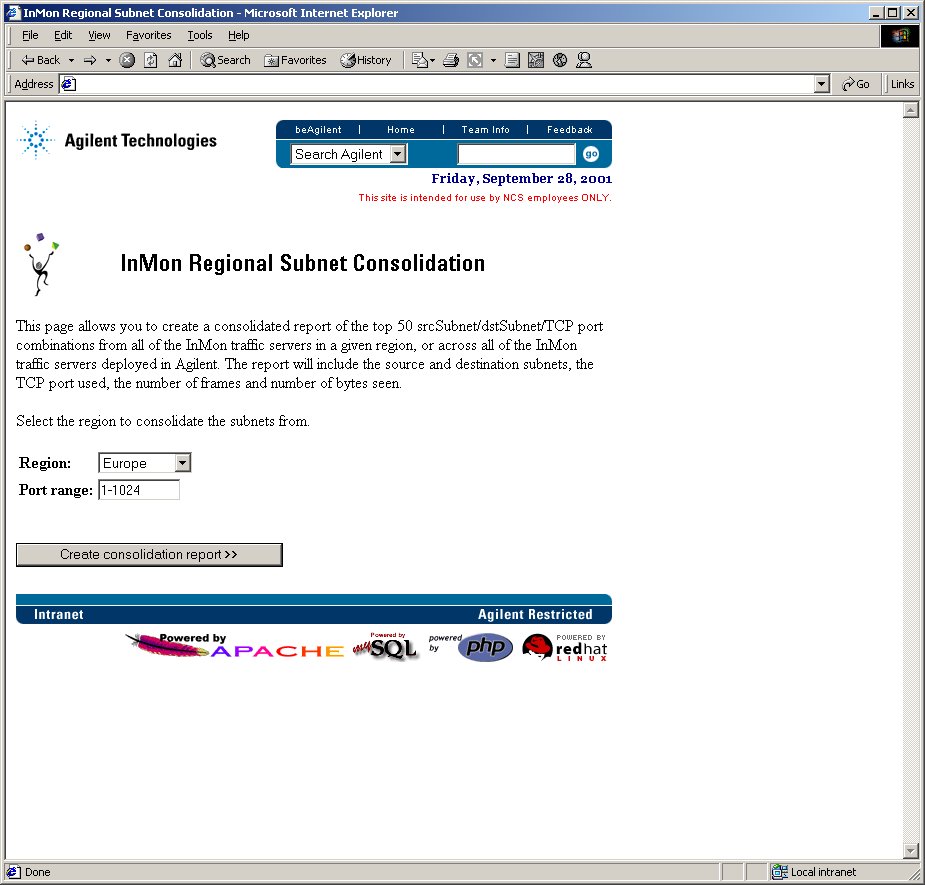Click the Refresh page icon
Image resolution: width=925 pixels, height=885 pixels.
(151, 60)
